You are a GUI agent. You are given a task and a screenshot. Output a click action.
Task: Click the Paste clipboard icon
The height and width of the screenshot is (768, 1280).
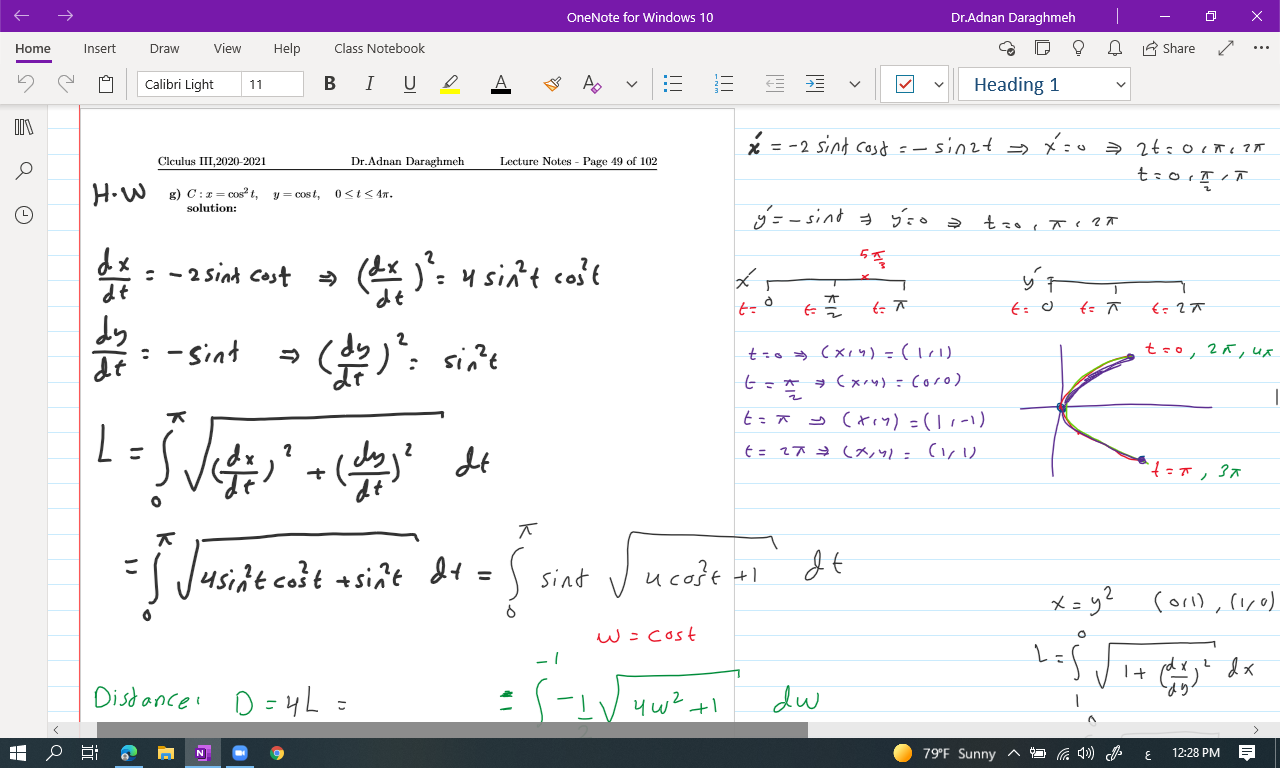(106, 84)
